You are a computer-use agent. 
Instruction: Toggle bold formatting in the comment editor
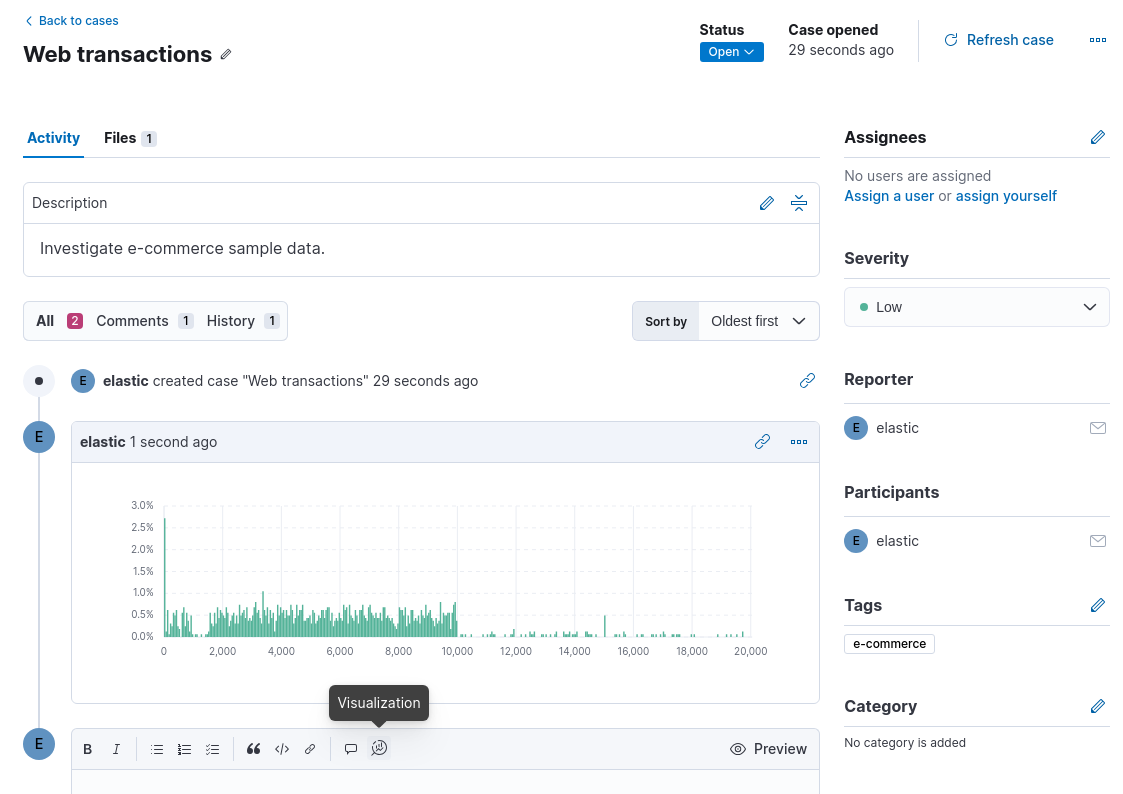pyautogui.click(x=87, y=748)
